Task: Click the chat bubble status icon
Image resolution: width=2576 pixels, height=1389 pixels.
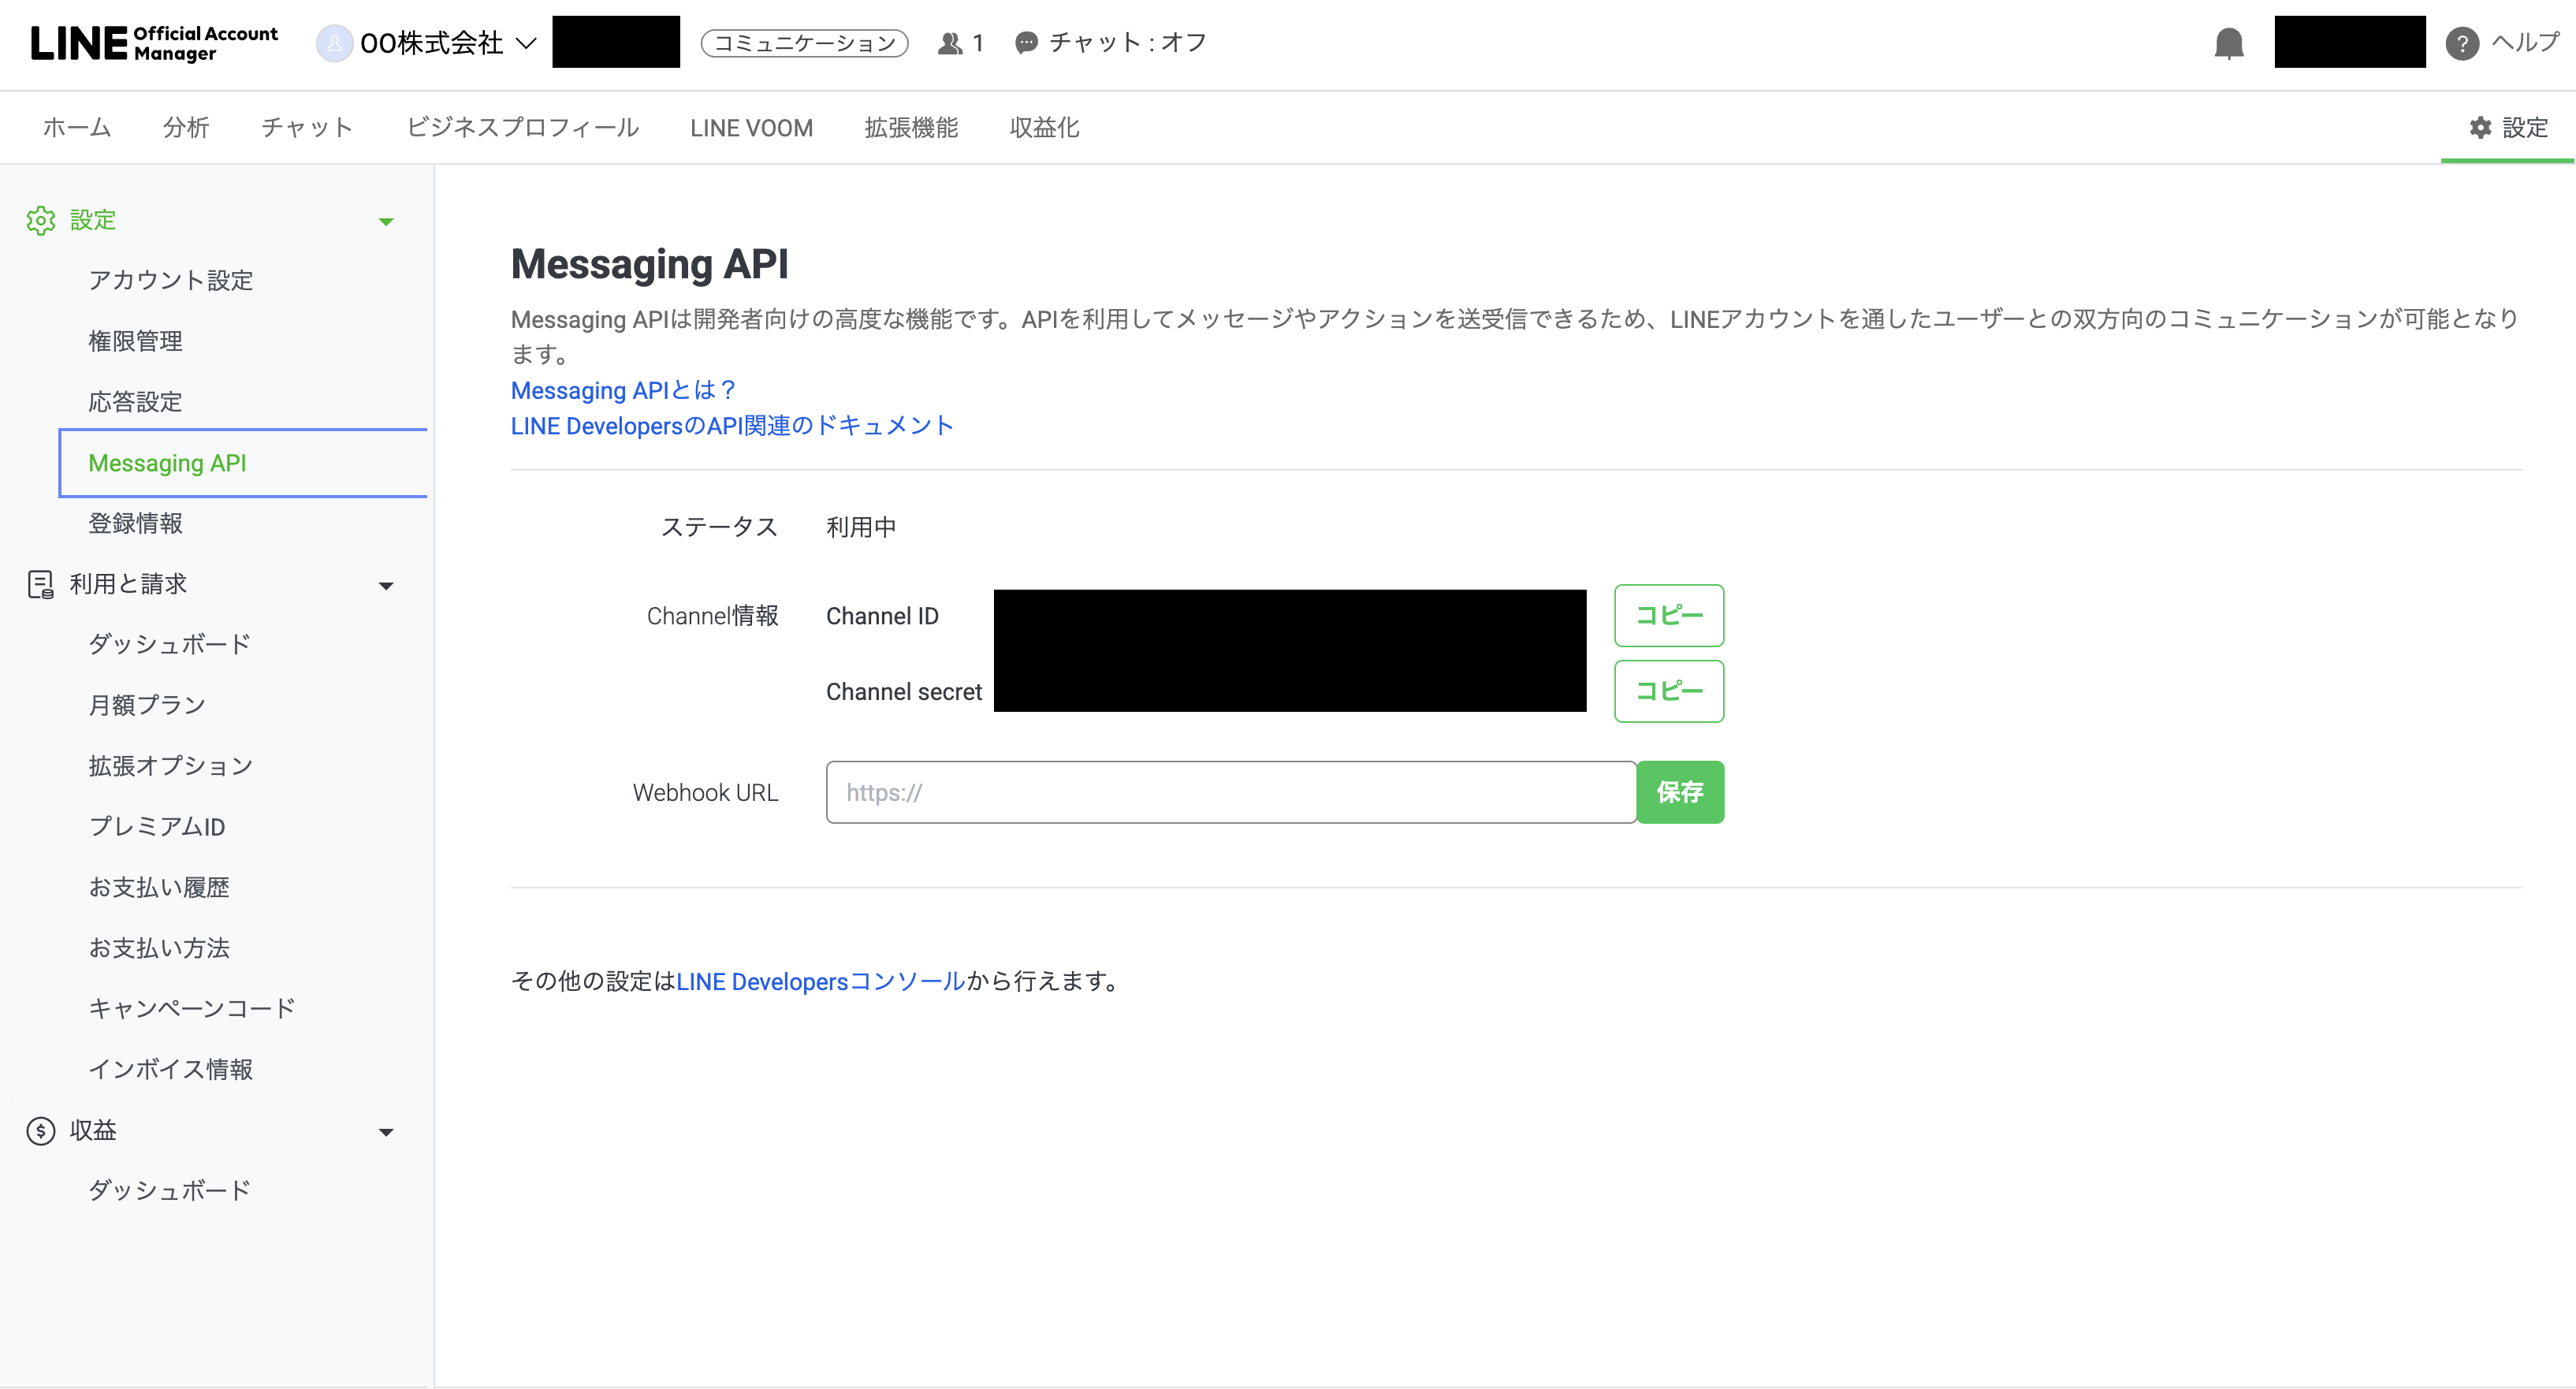Action: tap(1026, 43)
